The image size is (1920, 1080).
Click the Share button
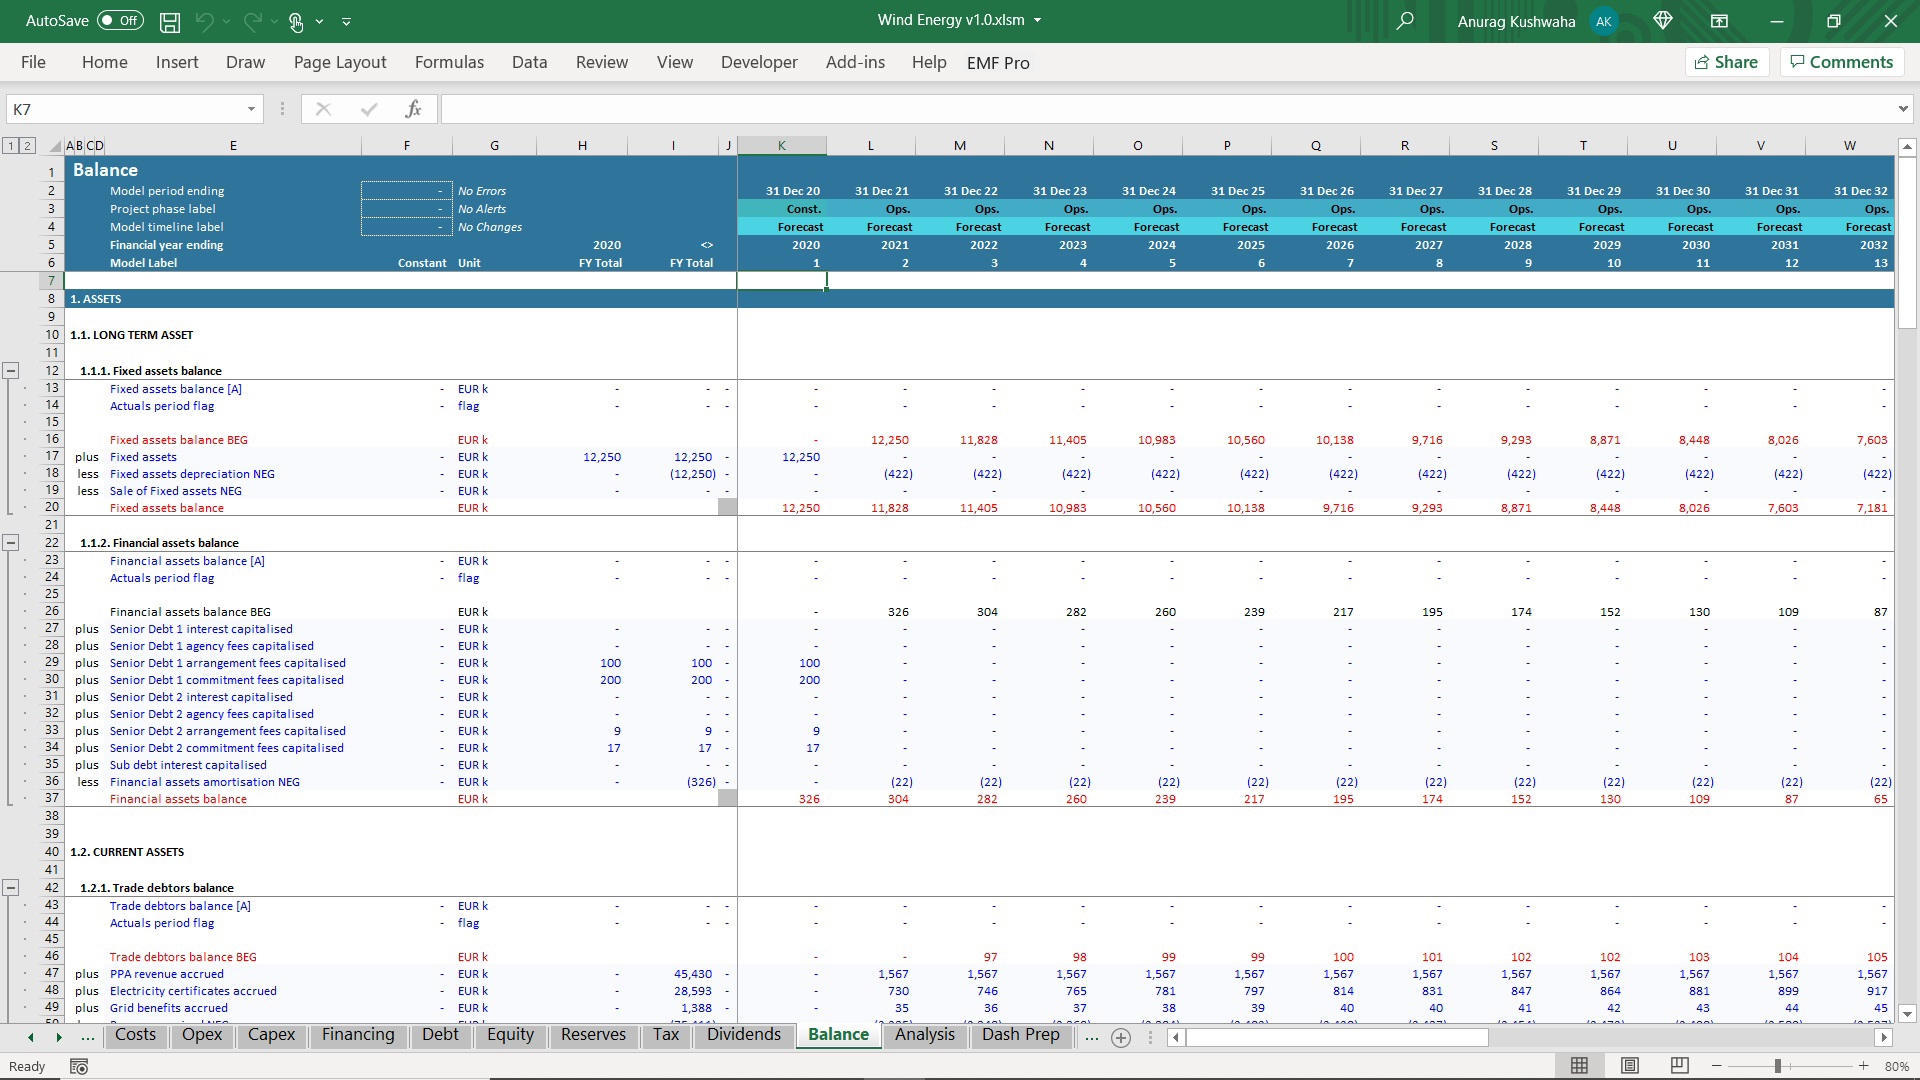coord(1726,62)
